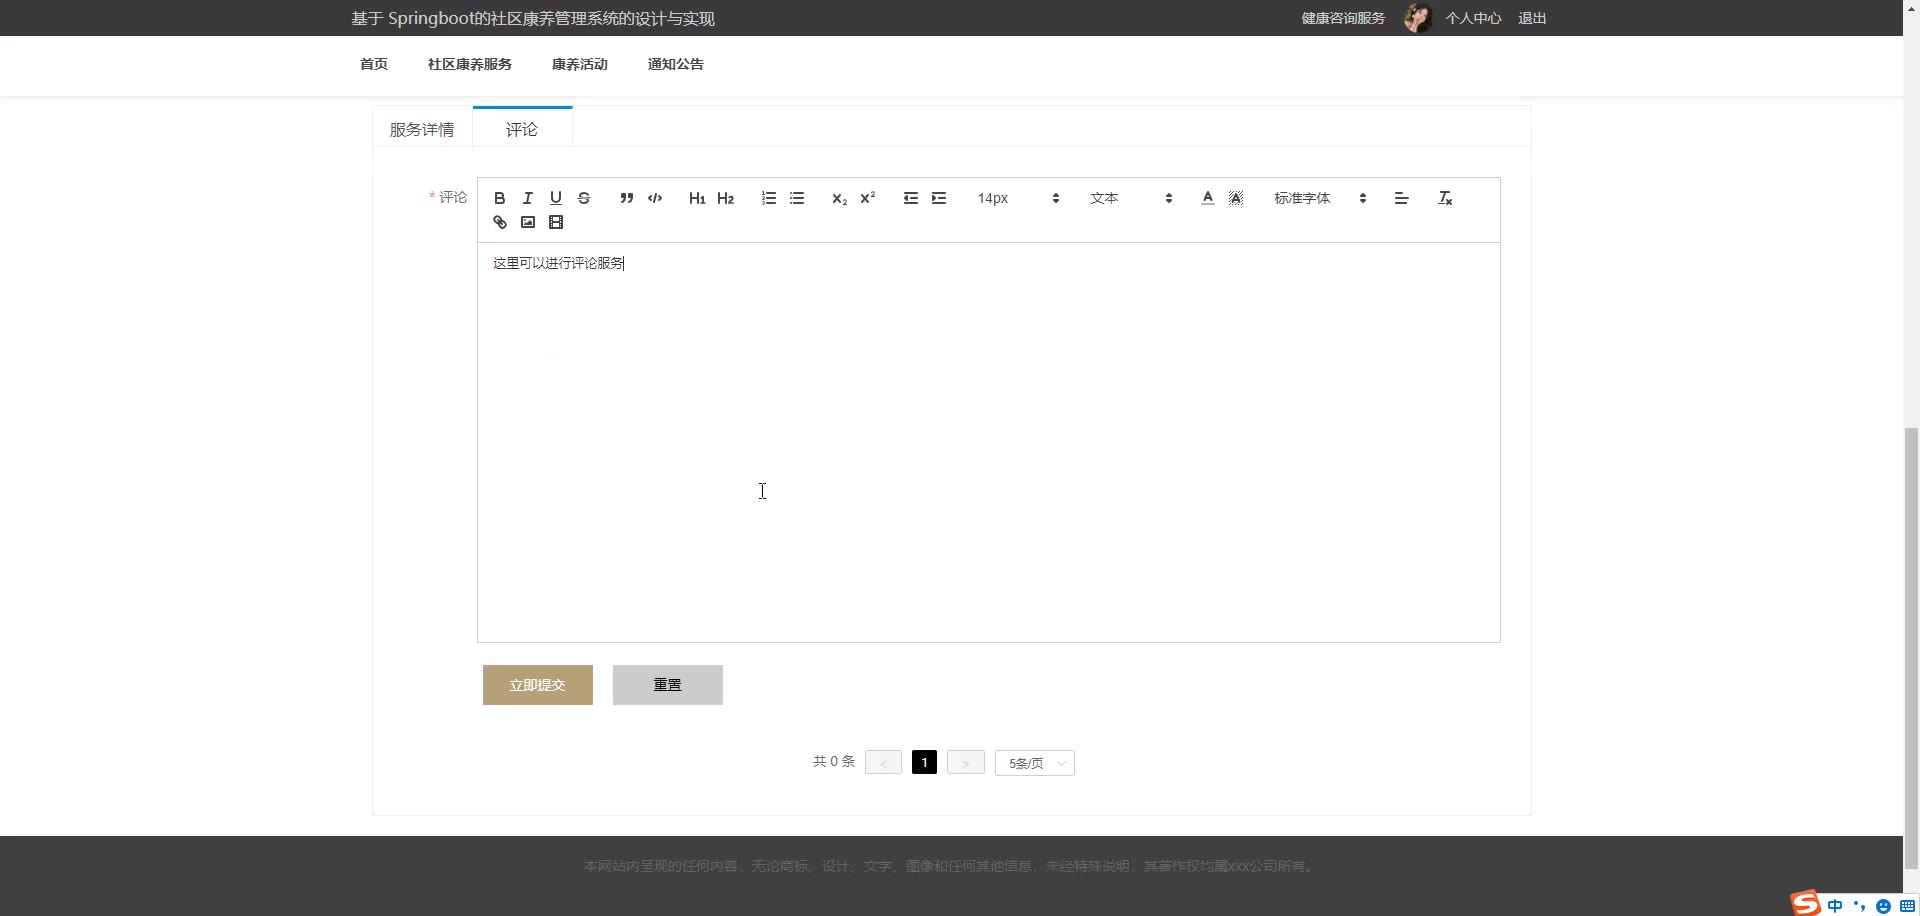The image size is (1920, 916).
Task: Click the site title 基于 Springboot的社区康养管理系统
Action: (x=533, y=18)
